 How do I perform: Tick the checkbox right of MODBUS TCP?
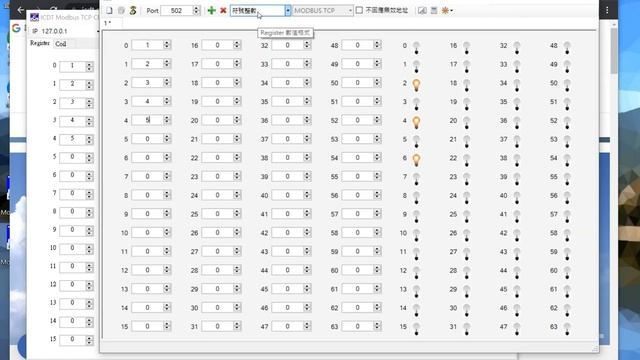(359, 10)
